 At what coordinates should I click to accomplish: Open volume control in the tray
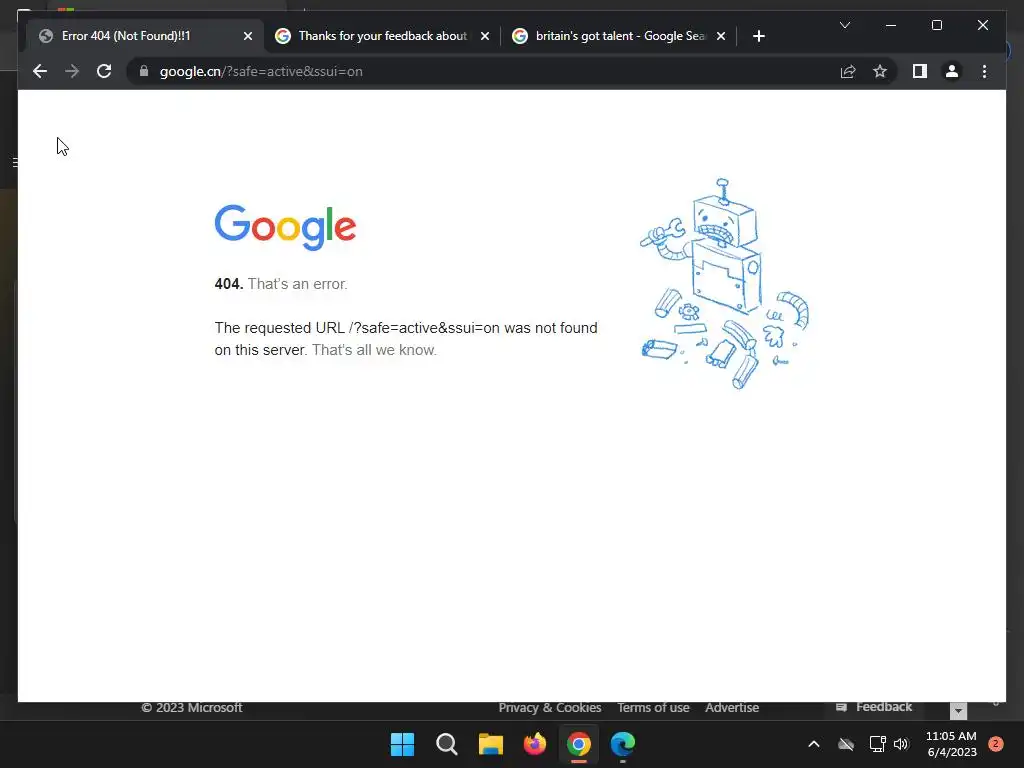[x=901, y=744]
